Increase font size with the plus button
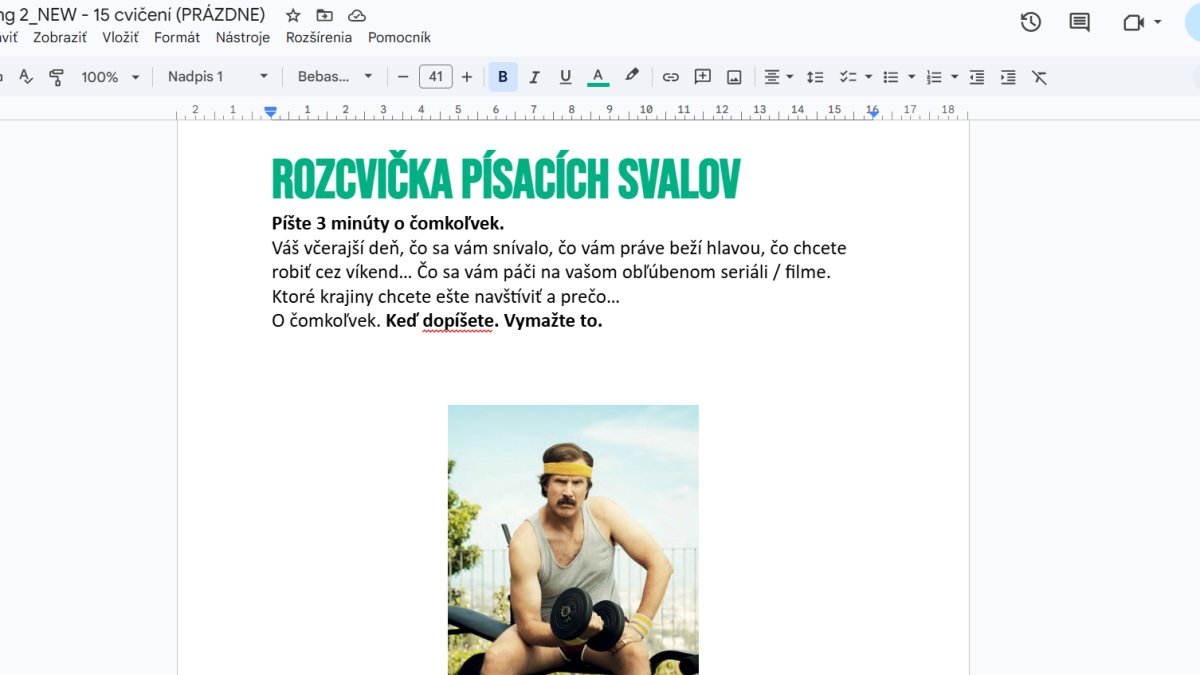Viewport: 1200px width, 675px height. coord(467,77)
